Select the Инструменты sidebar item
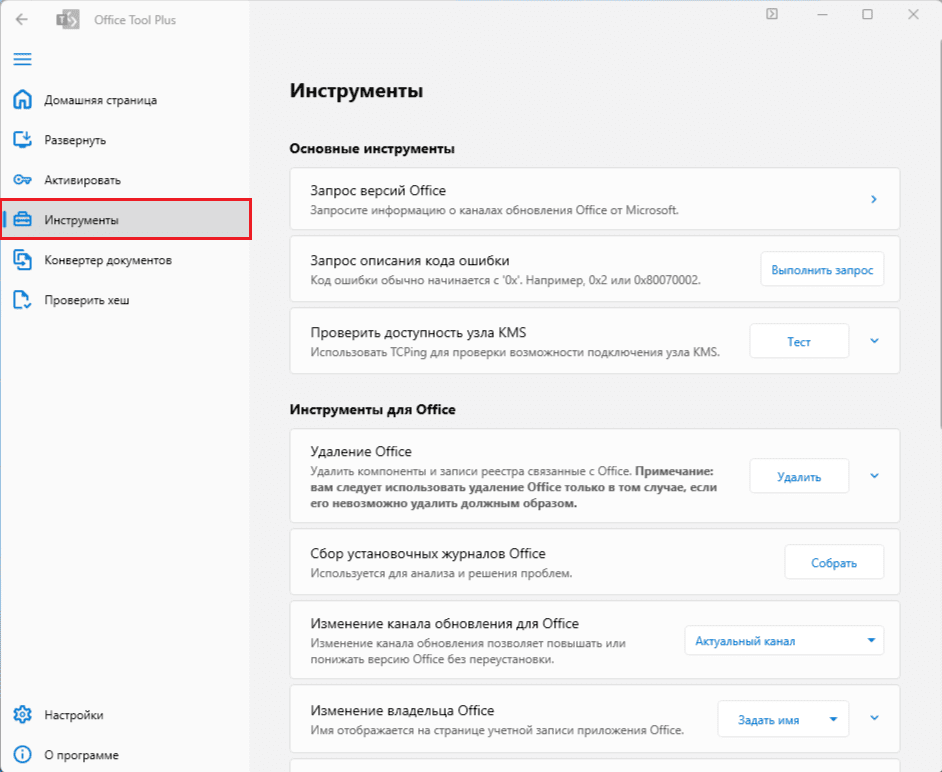The width and height of the screenshot is (942, 772). click(x=125, y=220)
